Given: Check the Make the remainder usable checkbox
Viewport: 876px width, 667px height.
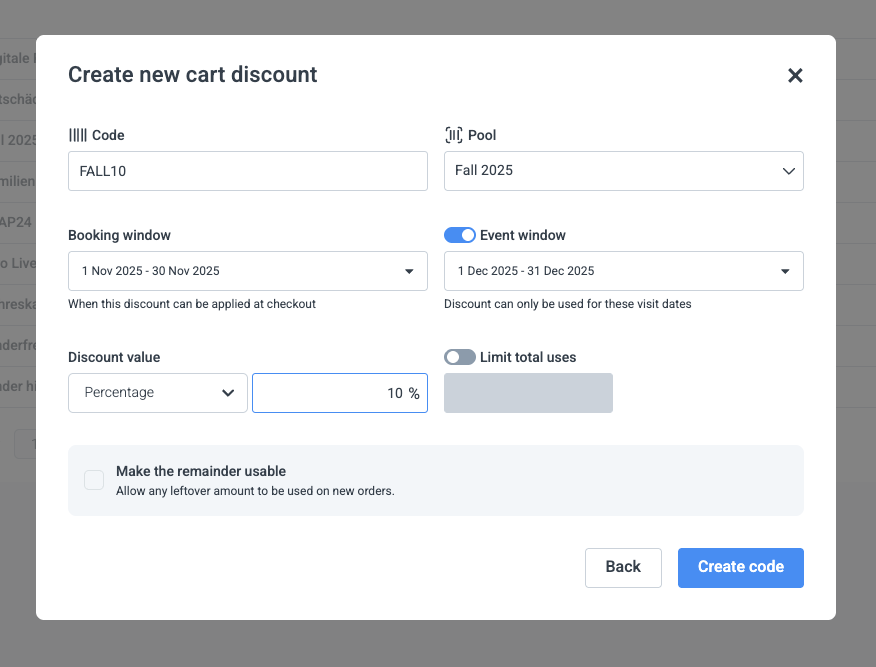Looking at the screenshot, I should click(x=94, y=480).
